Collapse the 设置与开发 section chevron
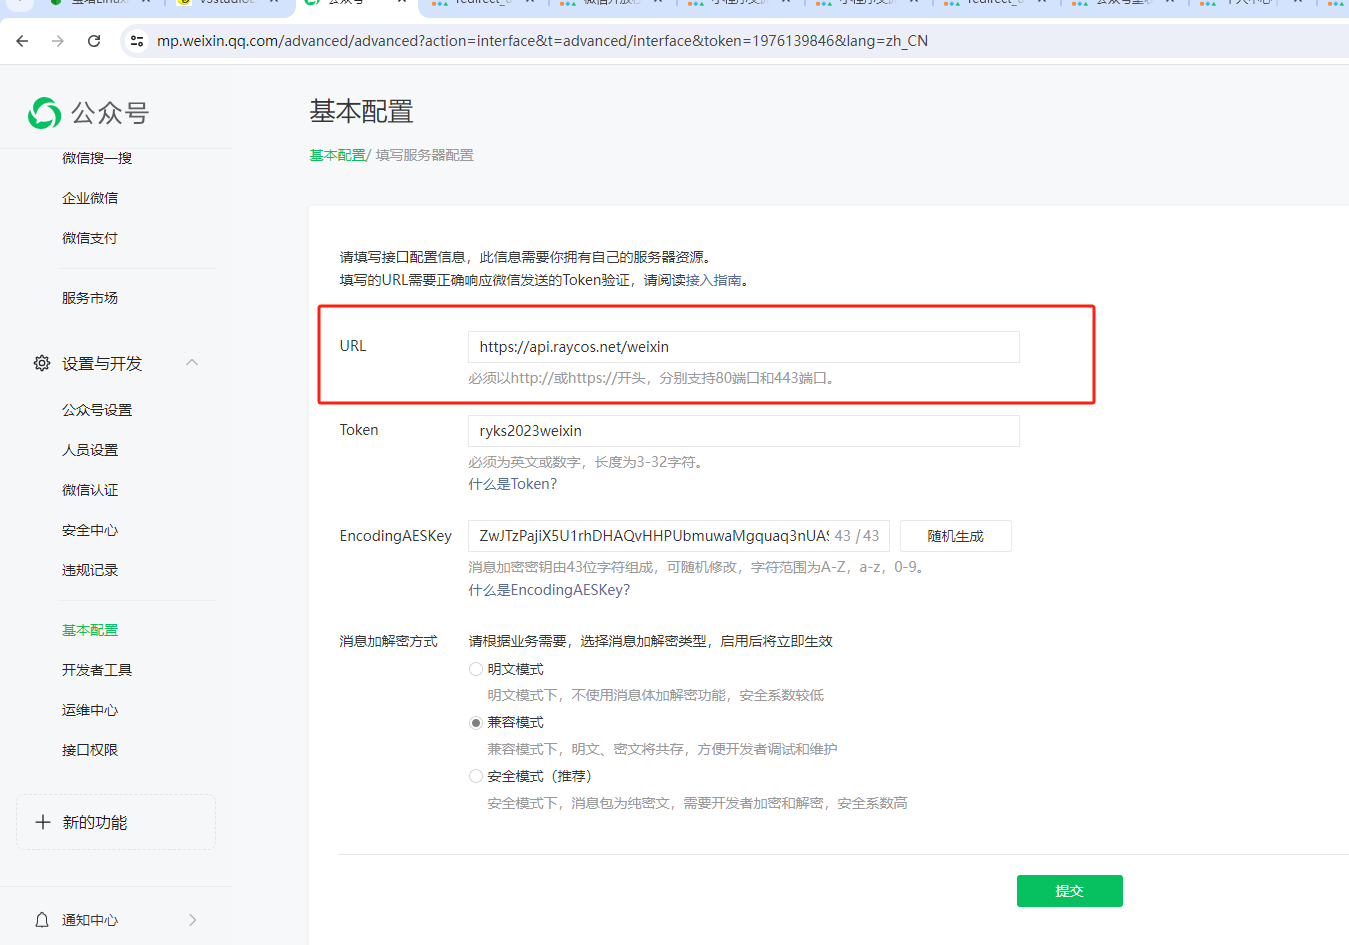The image size is (1349, 945). coord(192,362)
